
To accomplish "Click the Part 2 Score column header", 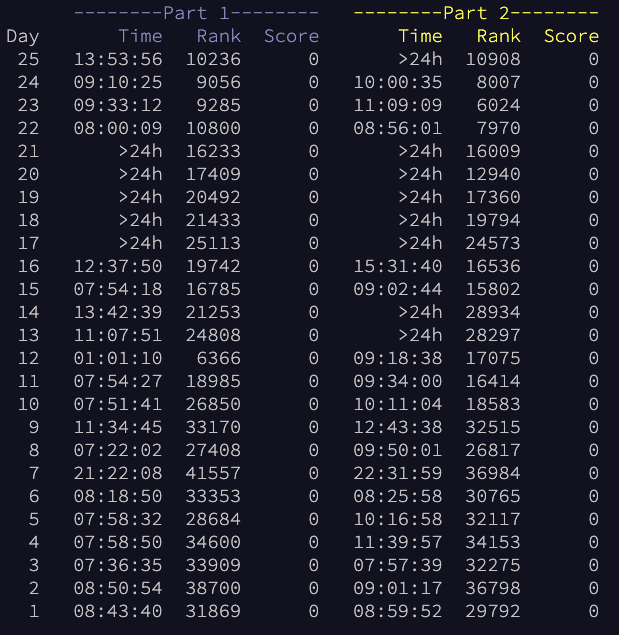I will coord(571,36).
